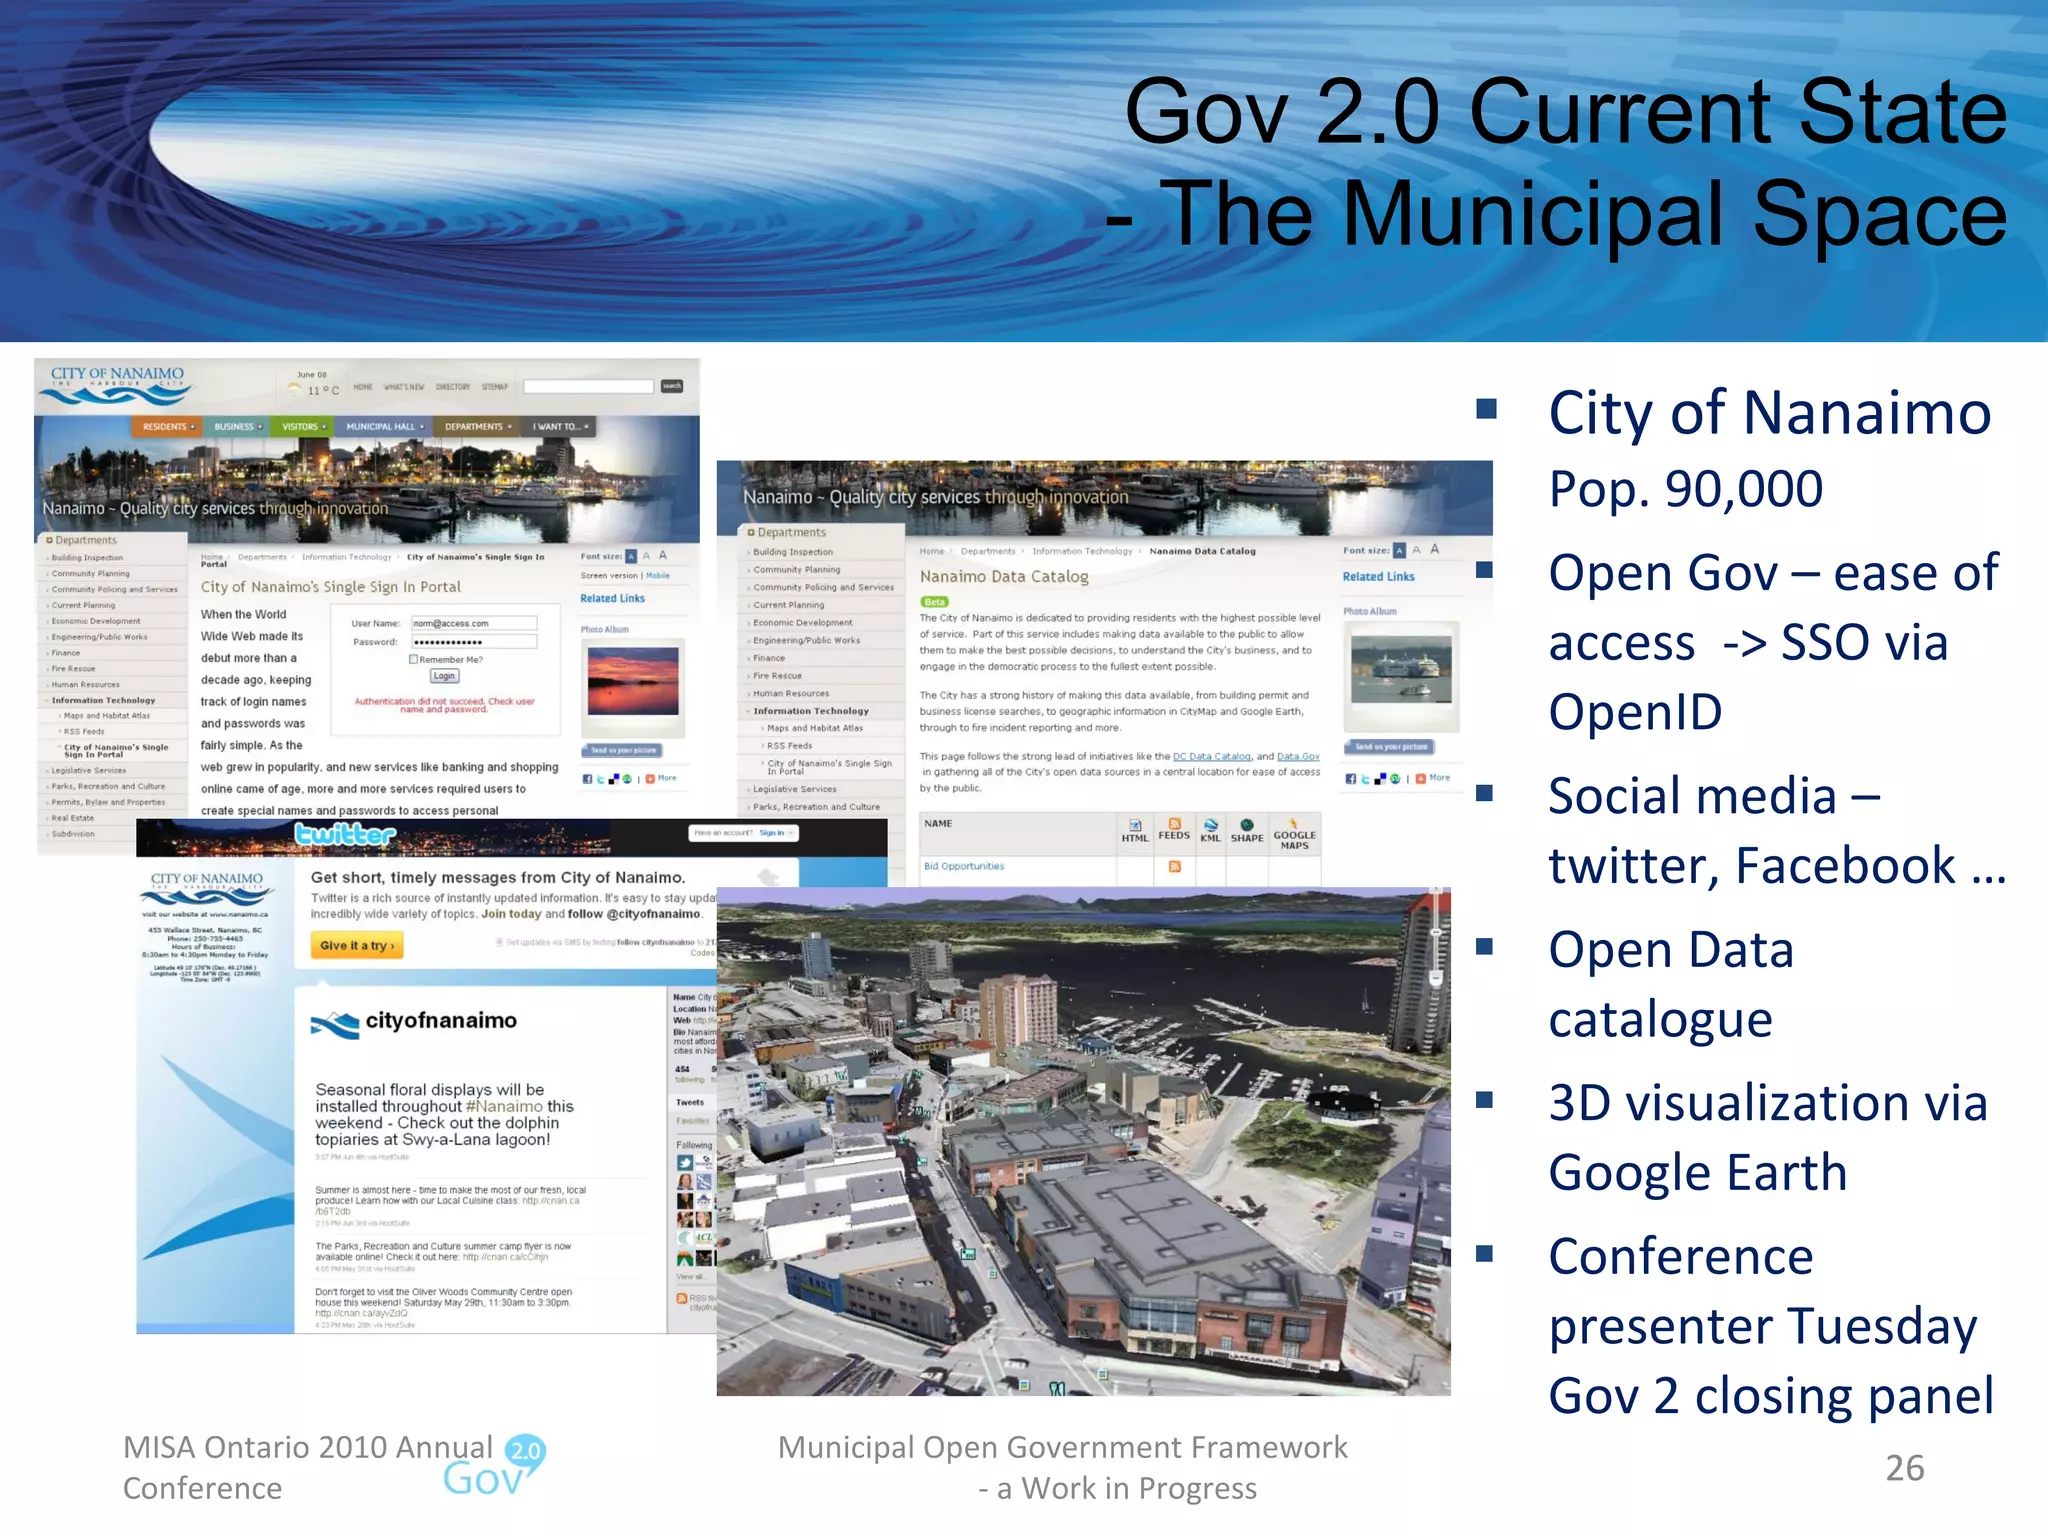Click the SHAPE icon in table header
2048x1536 pixels.
point(1247,825)
